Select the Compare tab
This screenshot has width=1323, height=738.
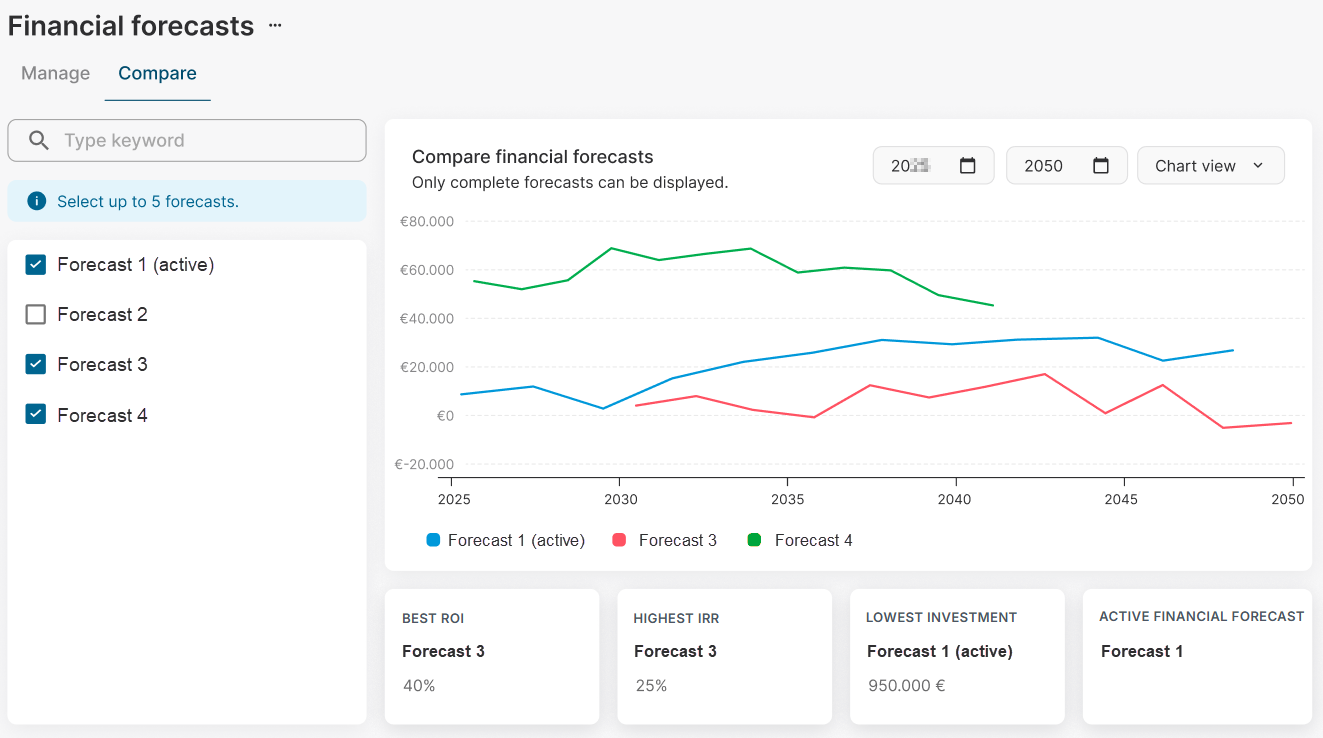pyautogui.click(x=157, y=73)
